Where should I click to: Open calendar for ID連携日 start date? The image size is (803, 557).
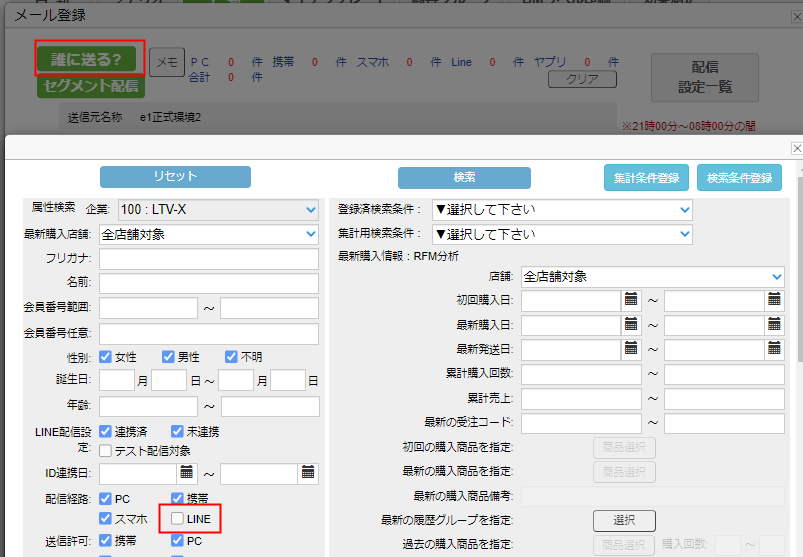[187, 472]
